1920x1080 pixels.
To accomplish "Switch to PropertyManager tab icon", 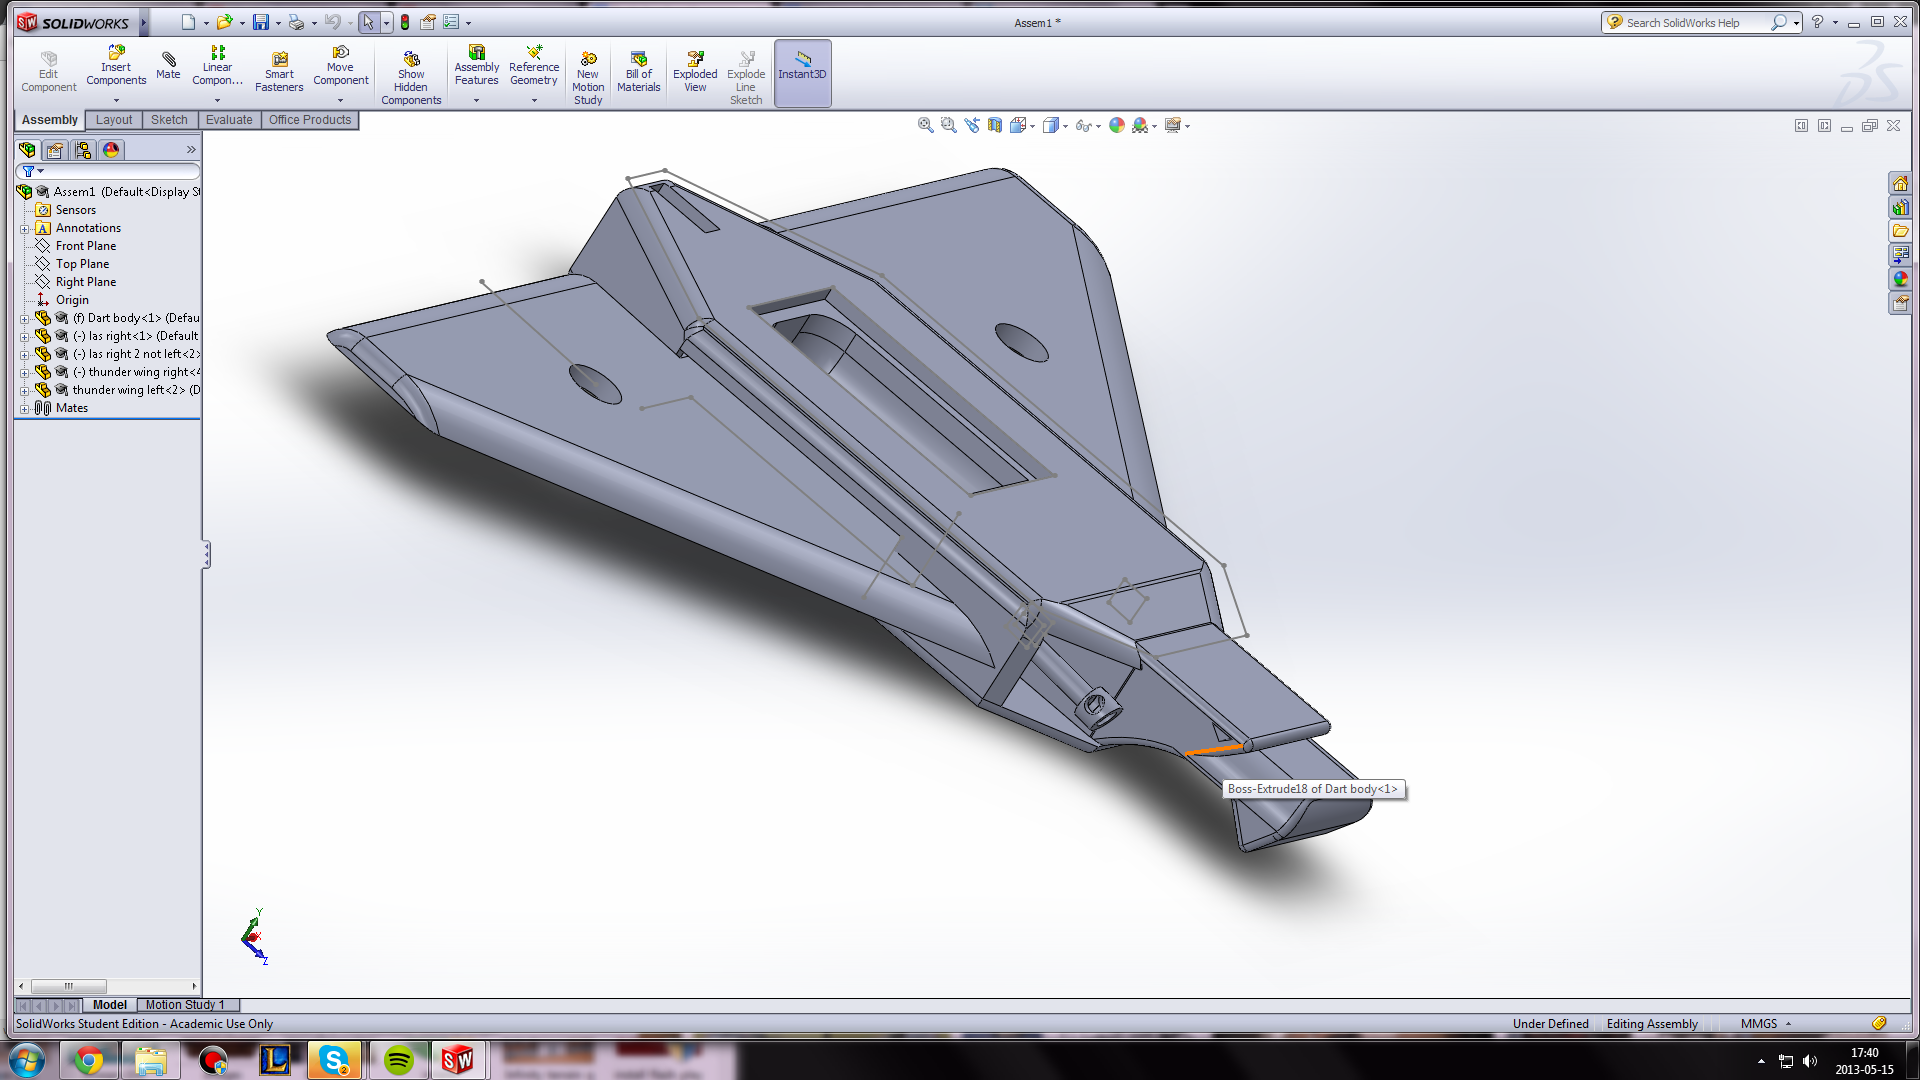I will [55, 150].
